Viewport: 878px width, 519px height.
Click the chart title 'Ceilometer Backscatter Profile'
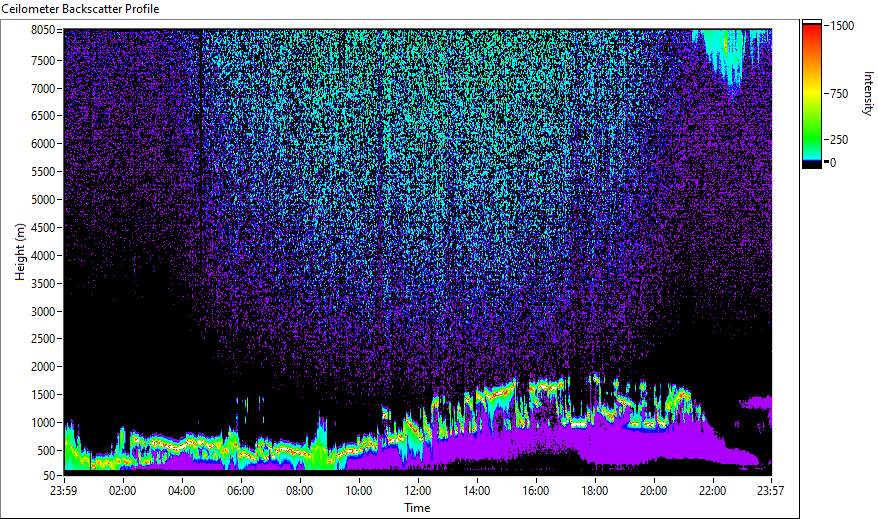[x=80, y=9]
